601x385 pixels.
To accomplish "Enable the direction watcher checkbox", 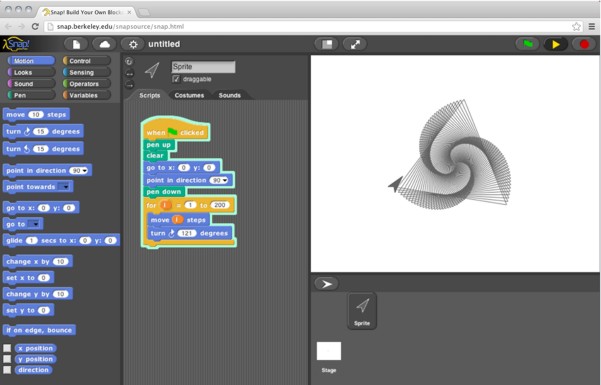I will 7,370.
